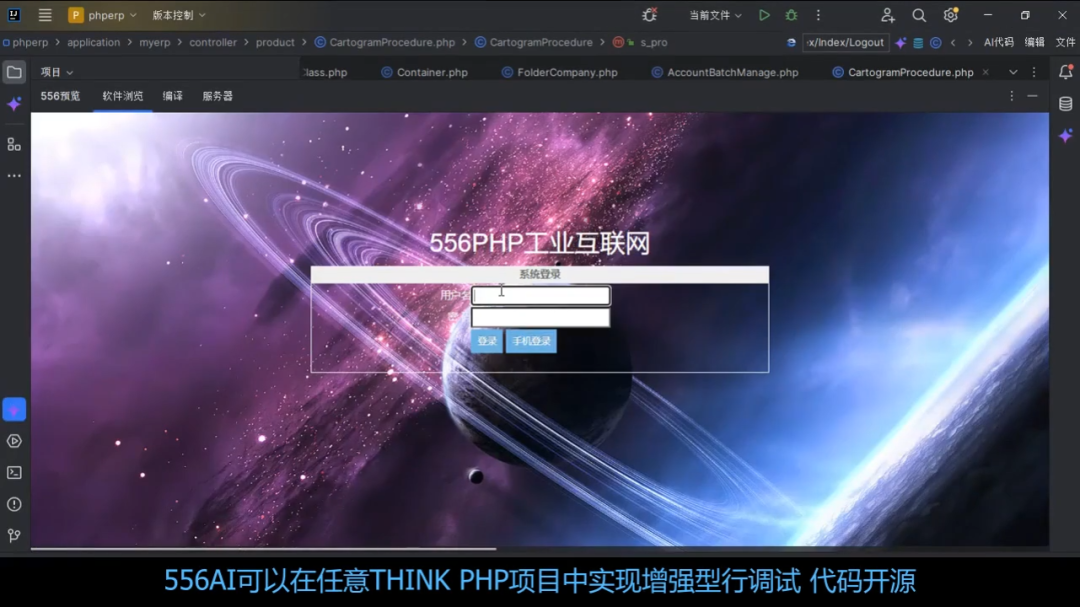Open the Project folder tool window
Screen dimensions: 1080x607
tap(14, 72)
